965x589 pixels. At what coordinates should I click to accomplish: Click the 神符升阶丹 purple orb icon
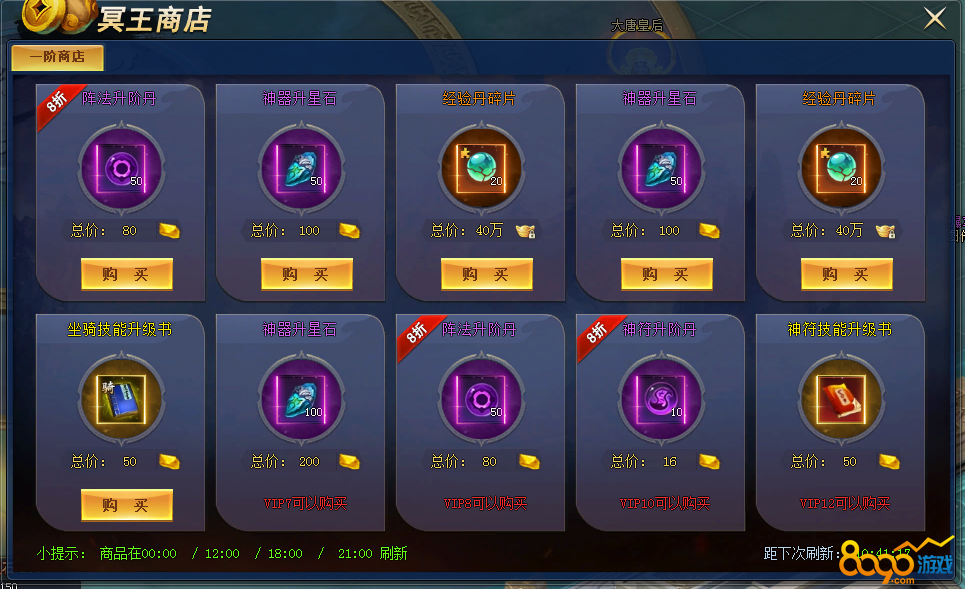point(662,399)
